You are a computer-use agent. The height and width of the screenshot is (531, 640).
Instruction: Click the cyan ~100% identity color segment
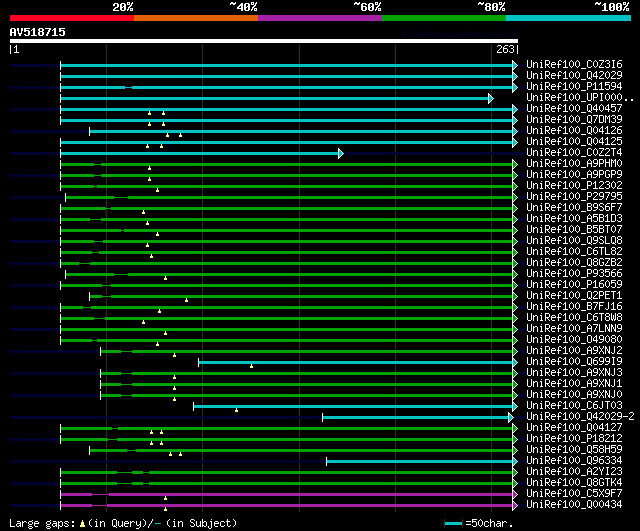pos(569,18)
